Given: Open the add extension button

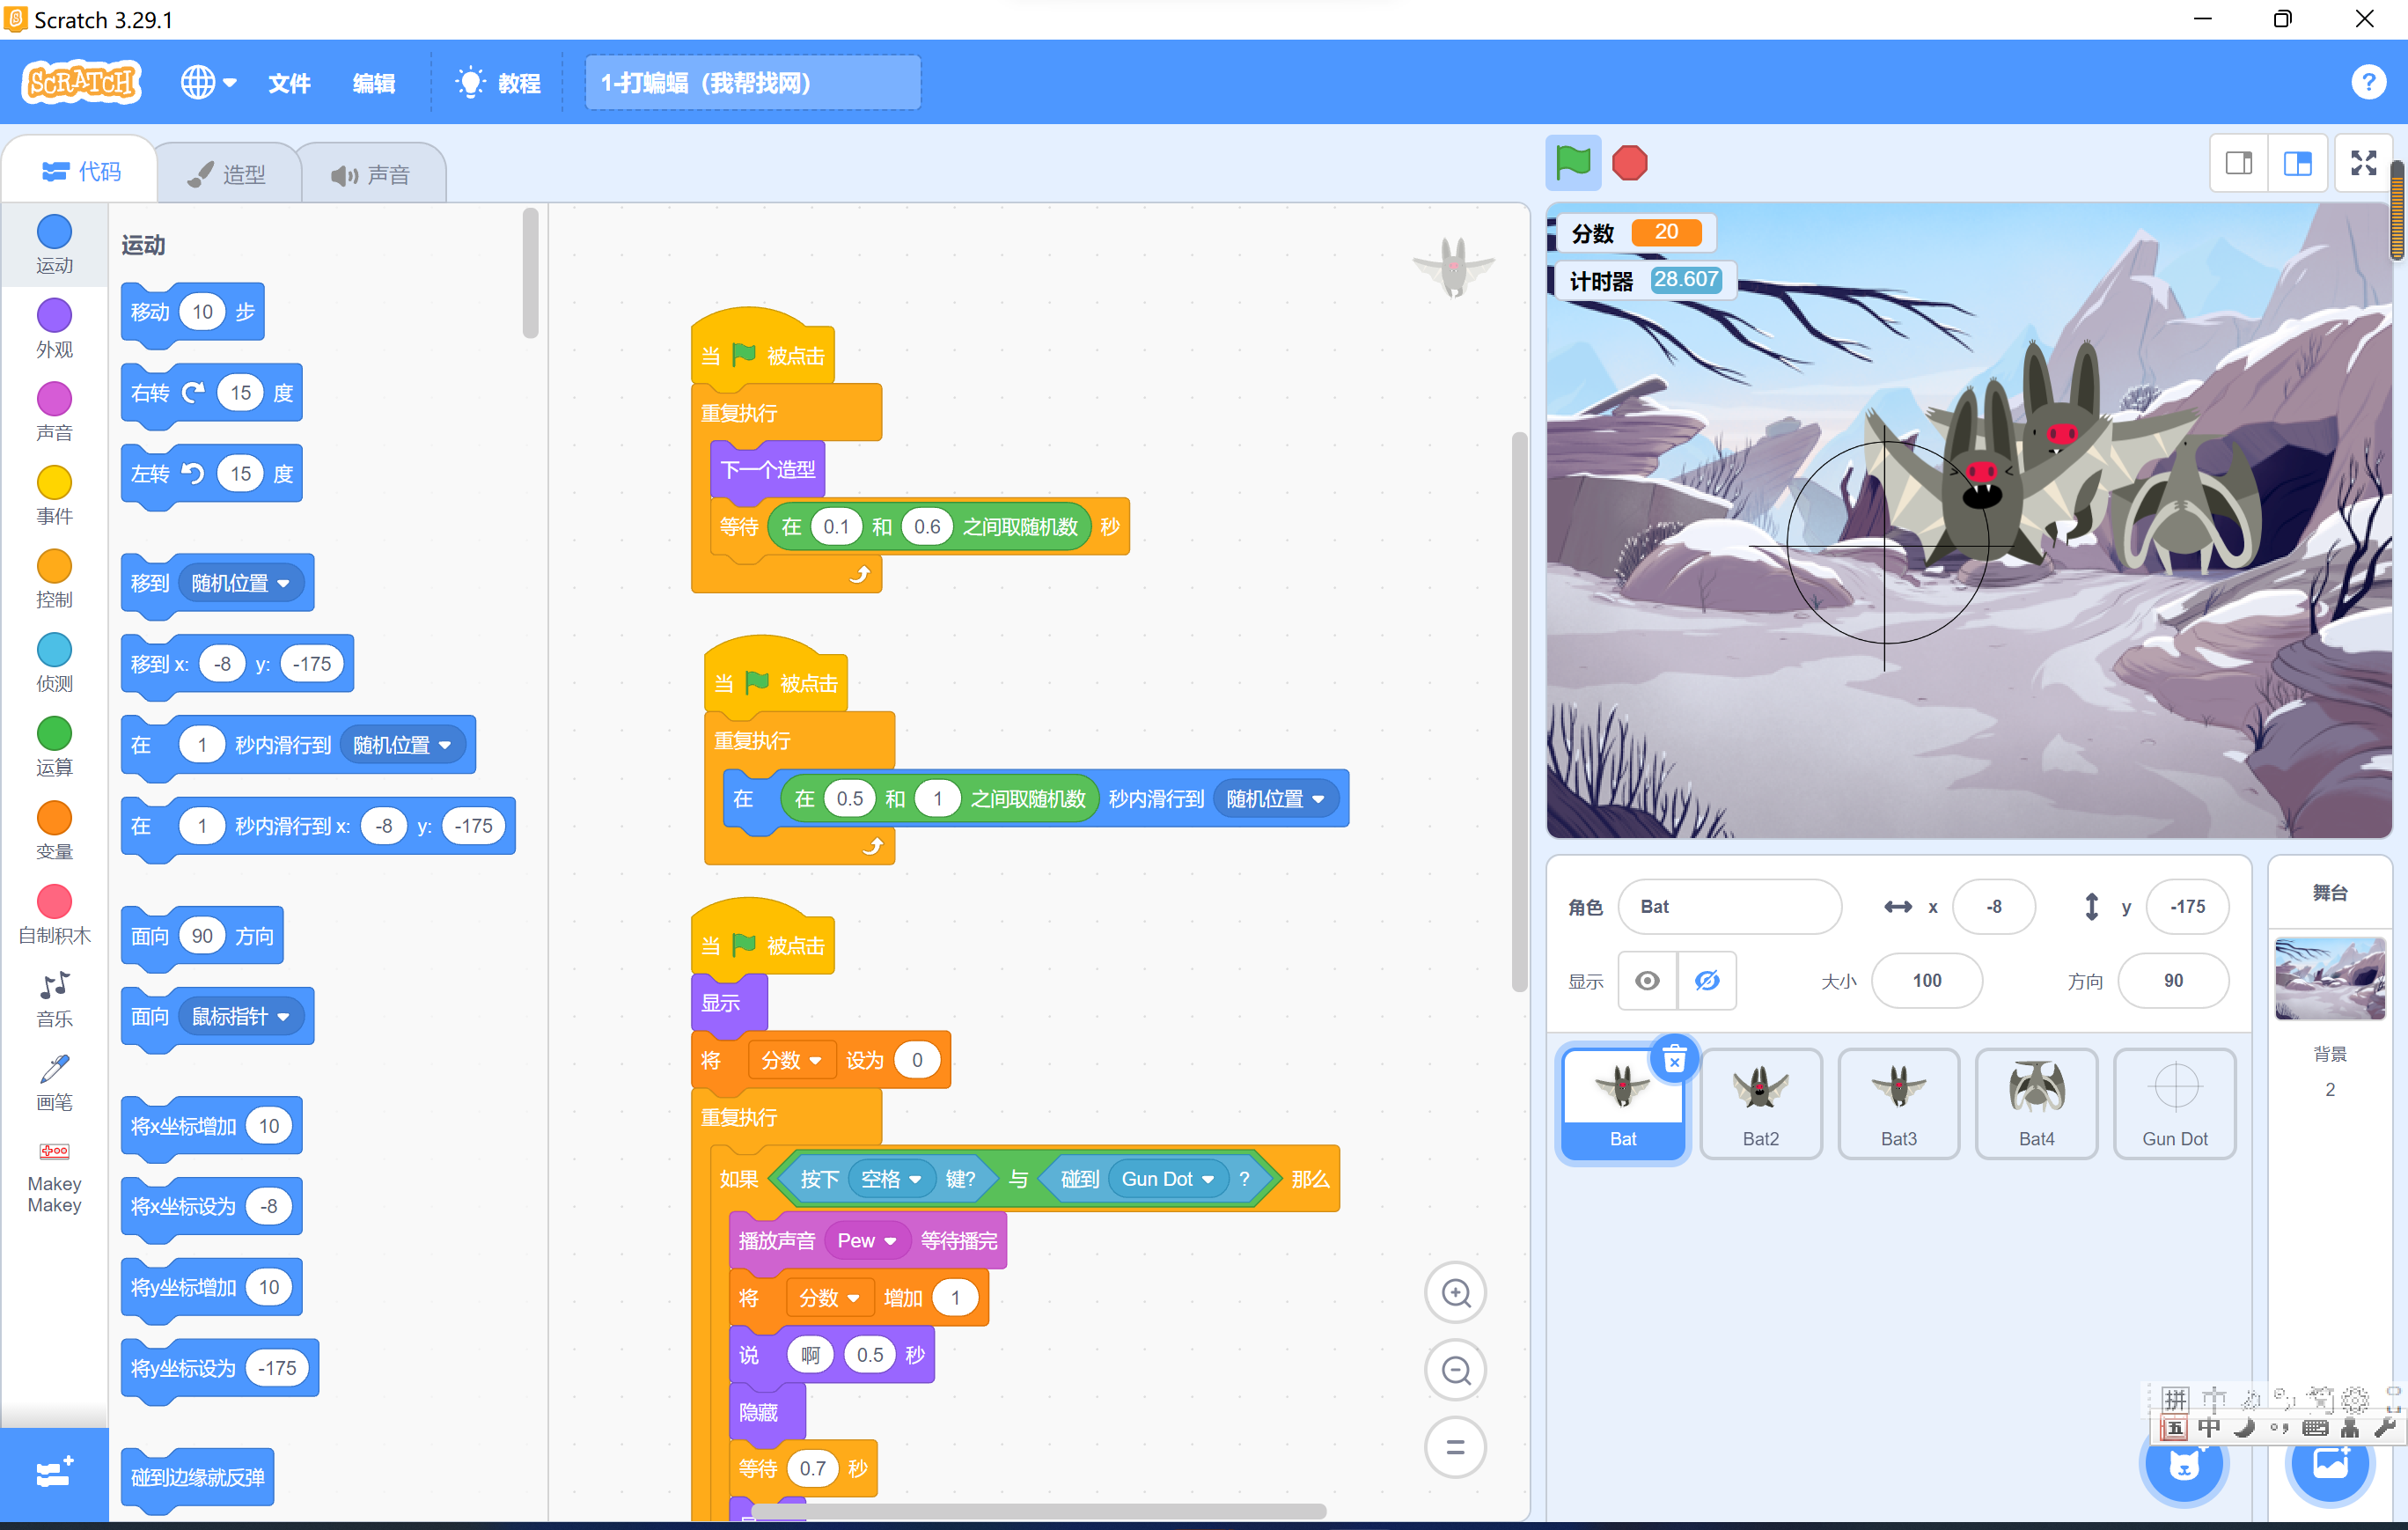Looking at the screenshot, I should point(54,1473).
